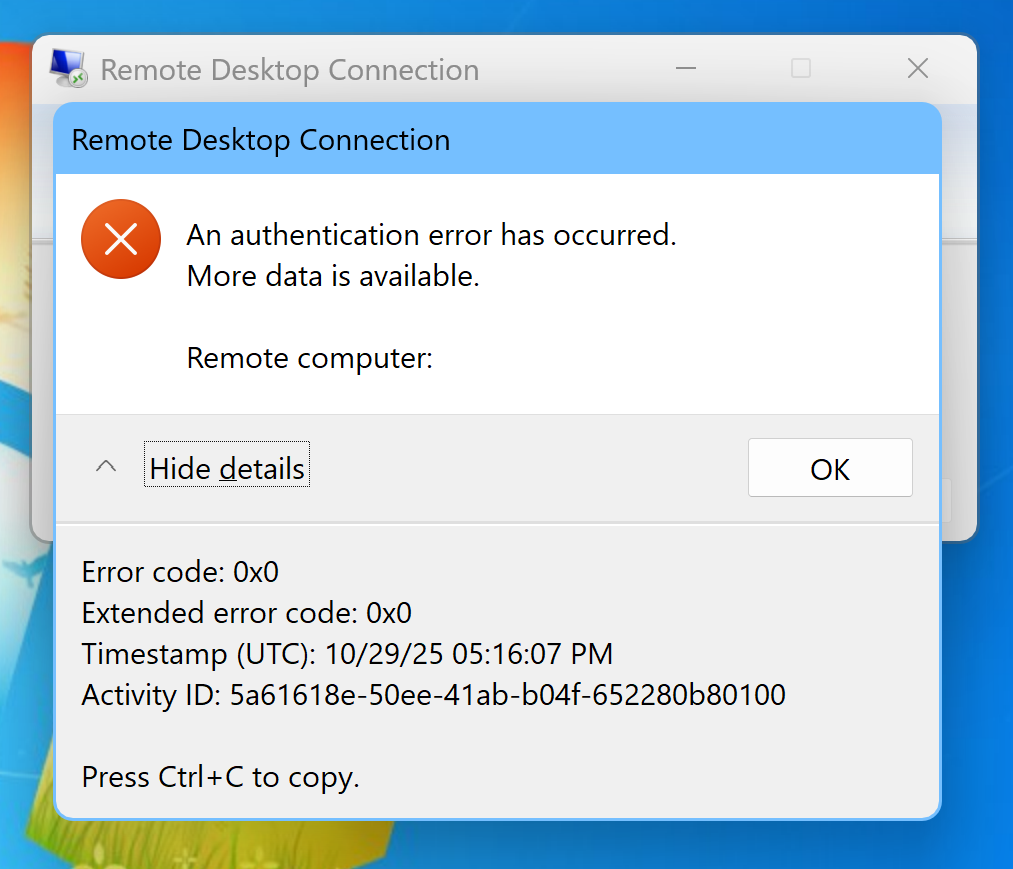1013x869 pixels.
Task: Click the 'Error code: 0x0' line
Action: tap(180, 572)
